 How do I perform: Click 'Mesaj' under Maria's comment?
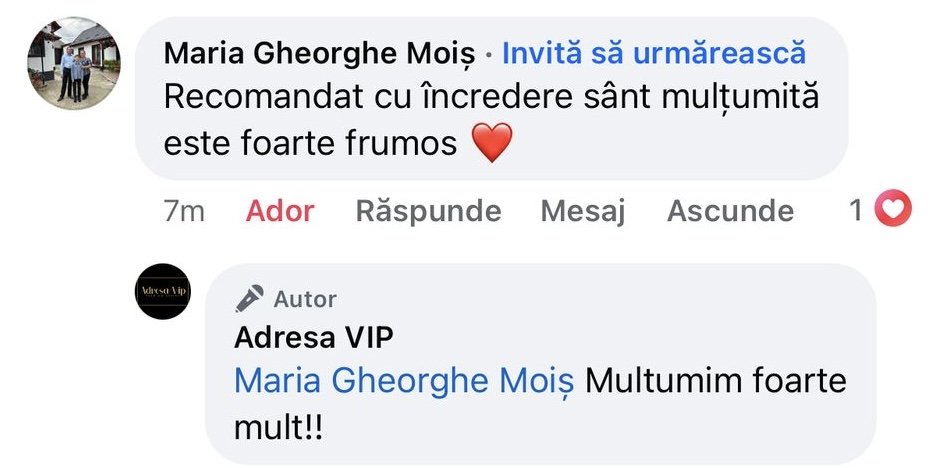pyautogui.click(x=582, y=211)
